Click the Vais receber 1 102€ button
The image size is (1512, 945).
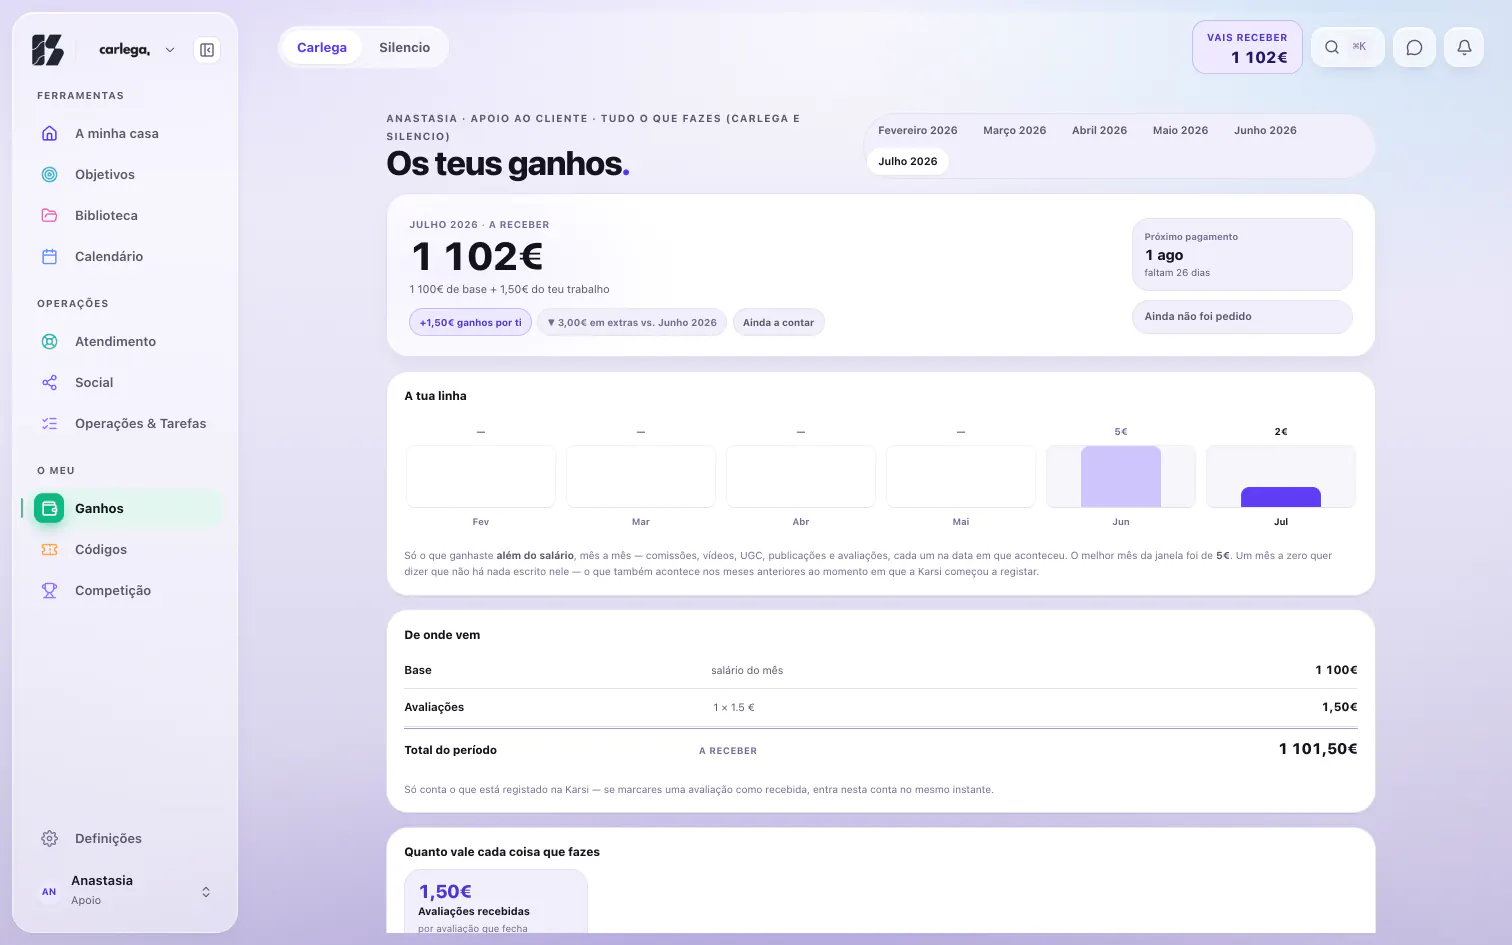point(1247,47)
